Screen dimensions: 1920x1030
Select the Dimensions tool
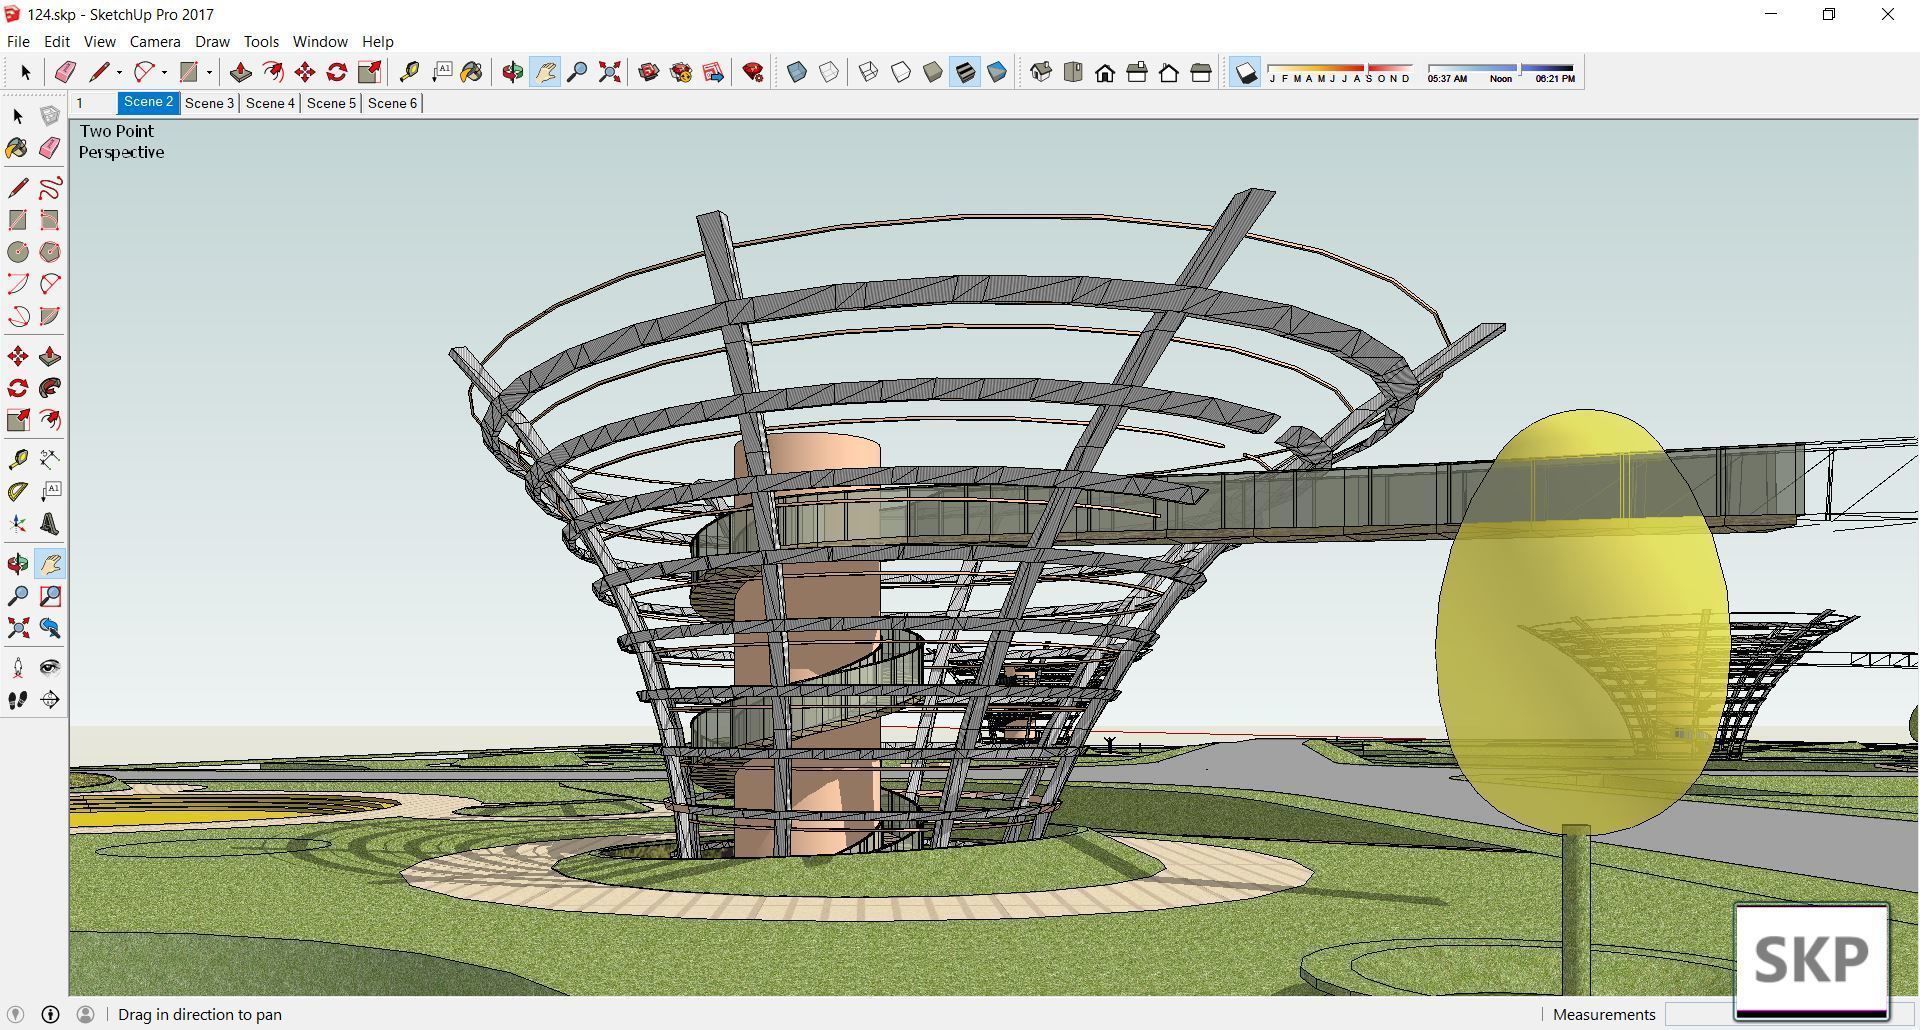[50, 459]
